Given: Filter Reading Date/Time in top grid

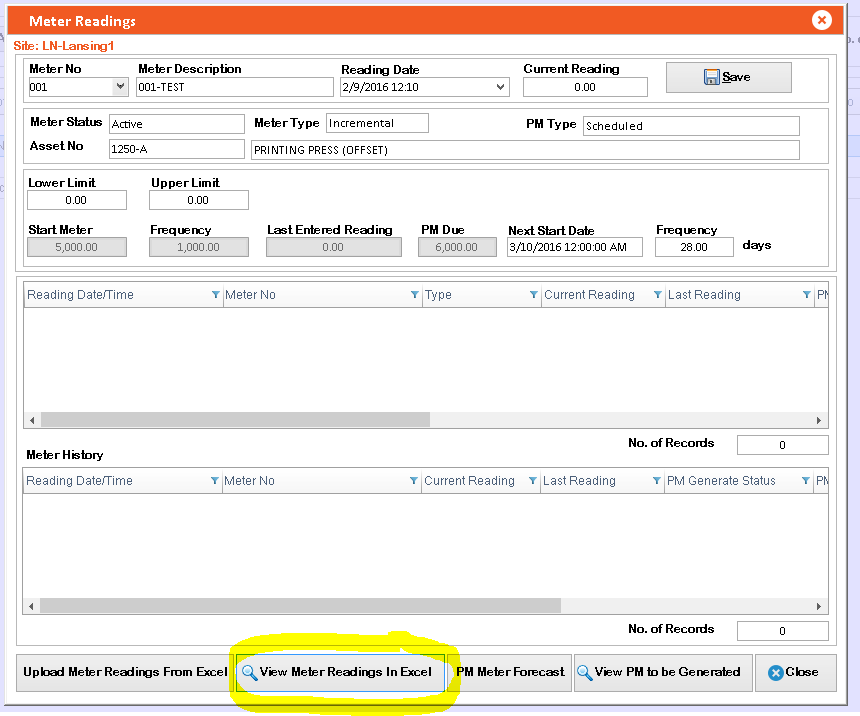Looking at the screenshot, I should point(216,295).
